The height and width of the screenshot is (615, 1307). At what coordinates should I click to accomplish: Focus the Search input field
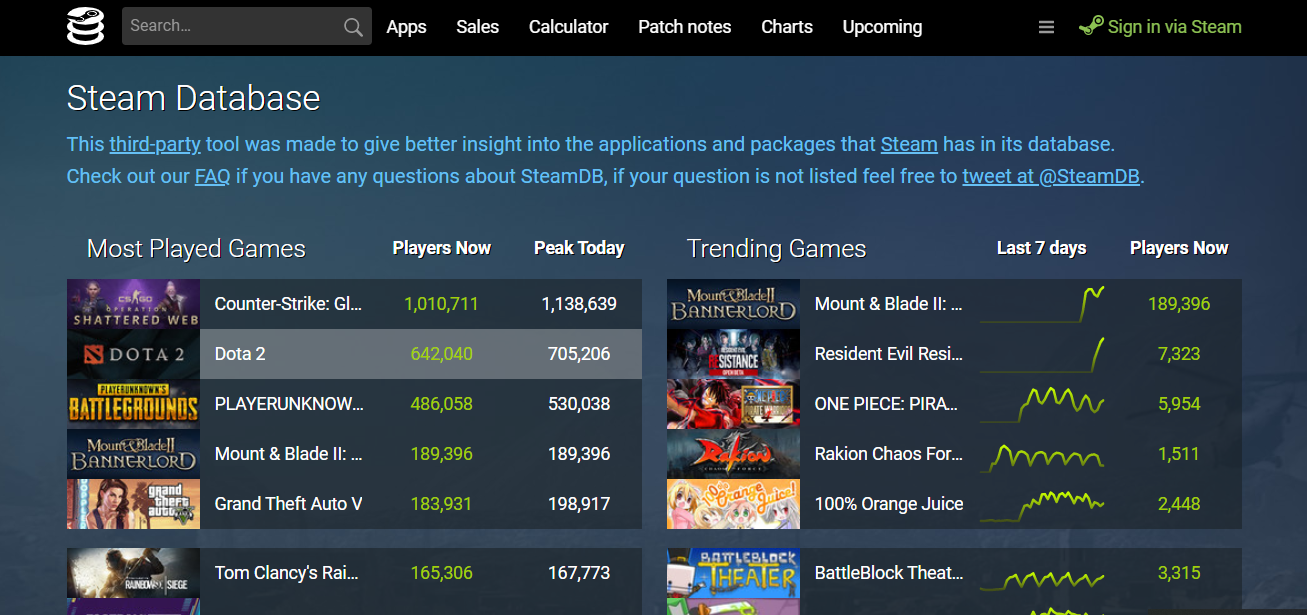click(230, 27)
